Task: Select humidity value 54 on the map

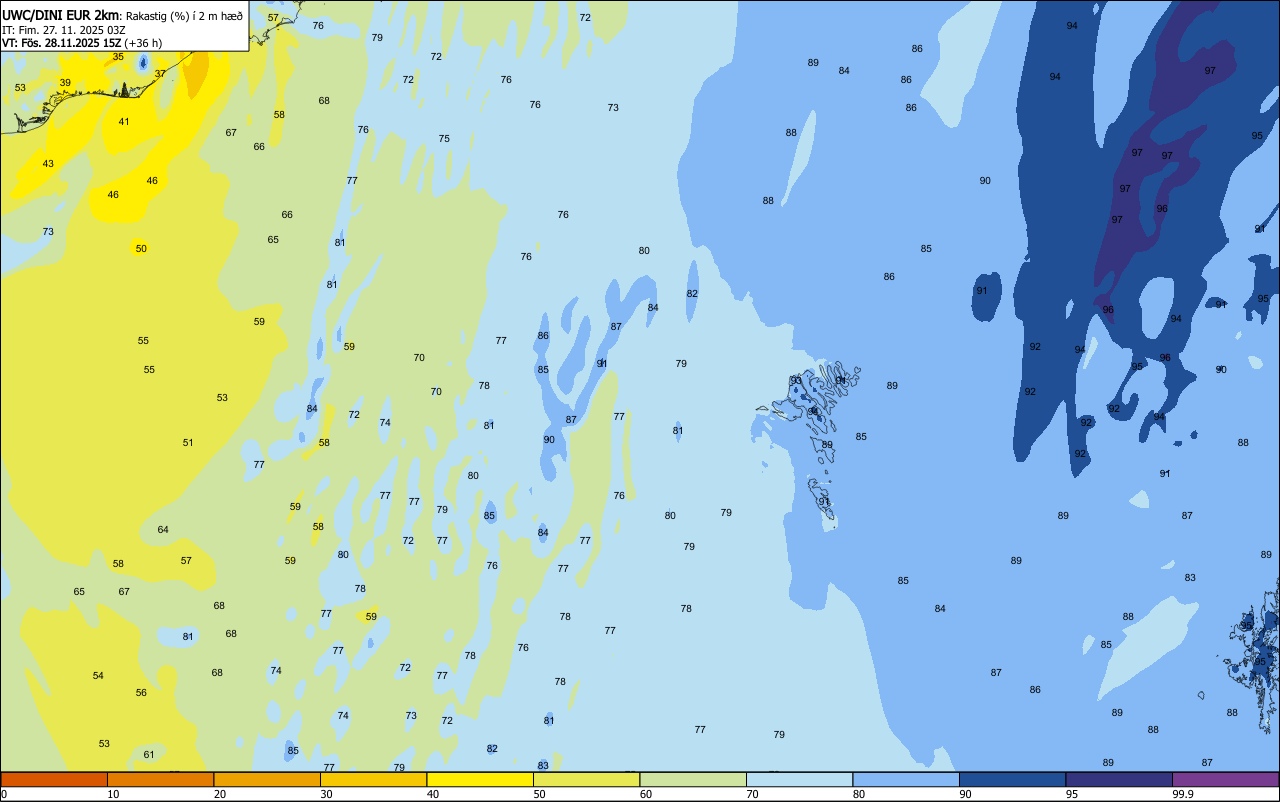Action: click(x=98, y=676)
